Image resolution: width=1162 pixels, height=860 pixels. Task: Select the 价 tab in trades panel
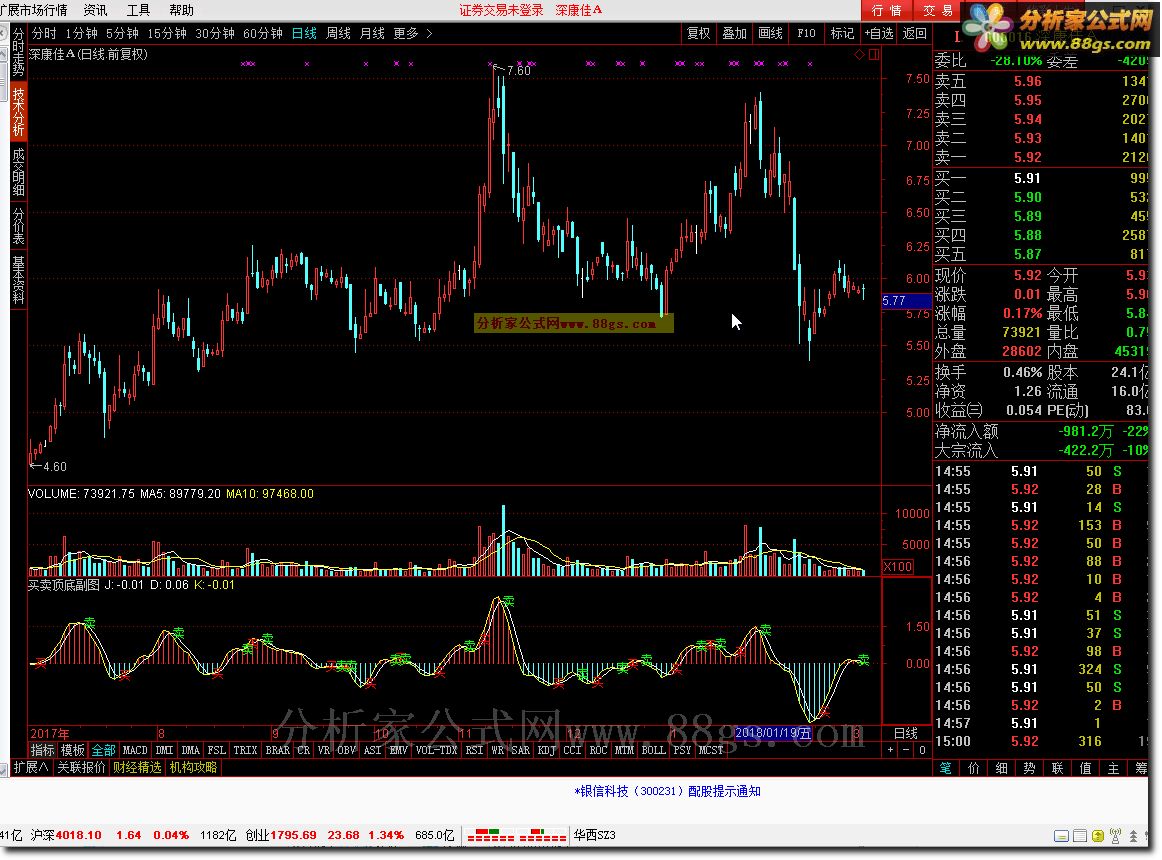pos(974,768)
